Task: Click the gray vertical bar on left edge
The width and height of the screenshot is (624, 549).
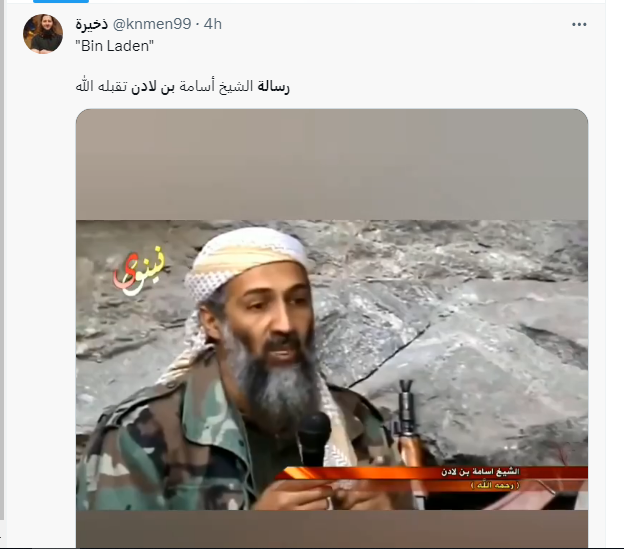Action: click(2, 259)
